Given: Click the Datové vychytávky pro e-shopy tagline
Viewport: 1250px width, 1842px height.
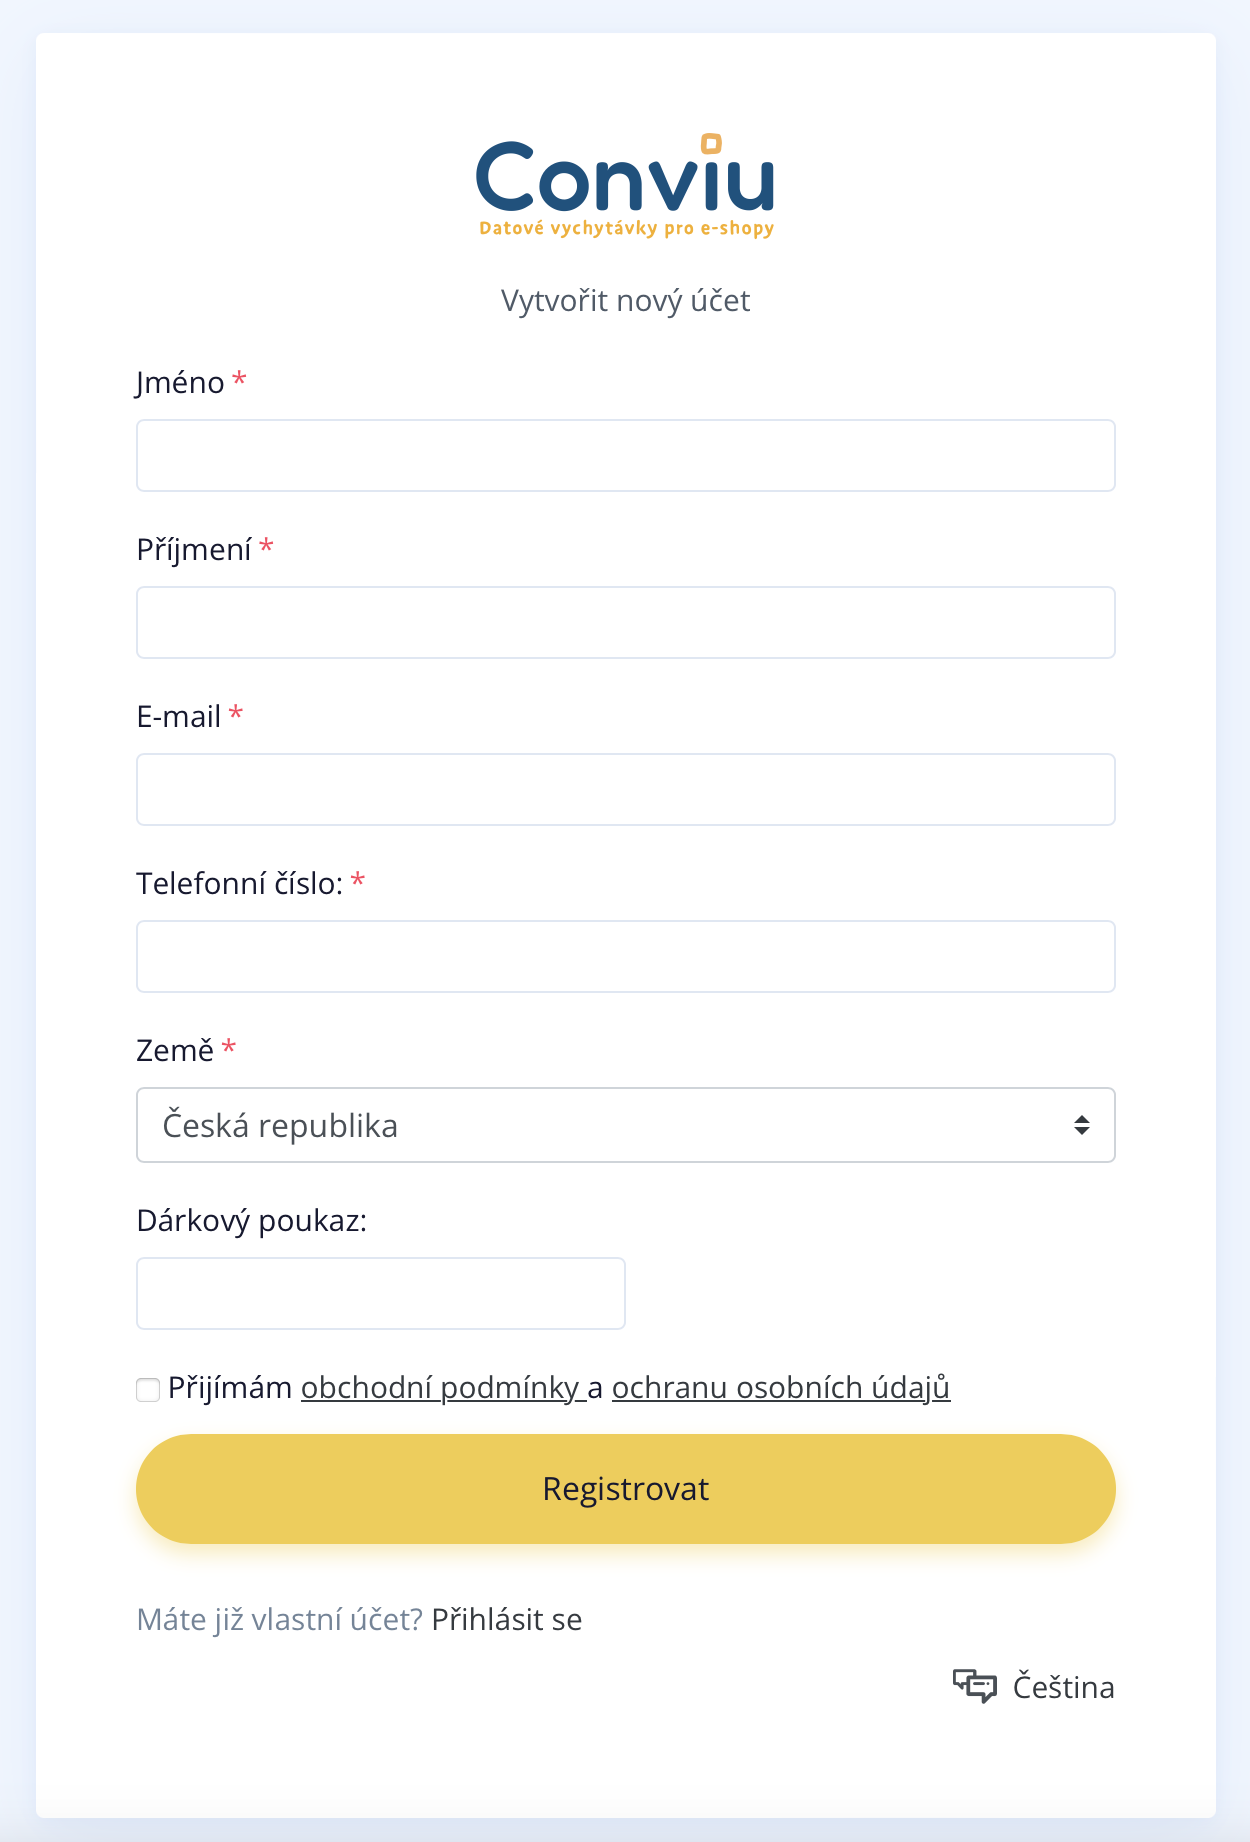Looking at the screenshot, I should [x=626, y=229].
